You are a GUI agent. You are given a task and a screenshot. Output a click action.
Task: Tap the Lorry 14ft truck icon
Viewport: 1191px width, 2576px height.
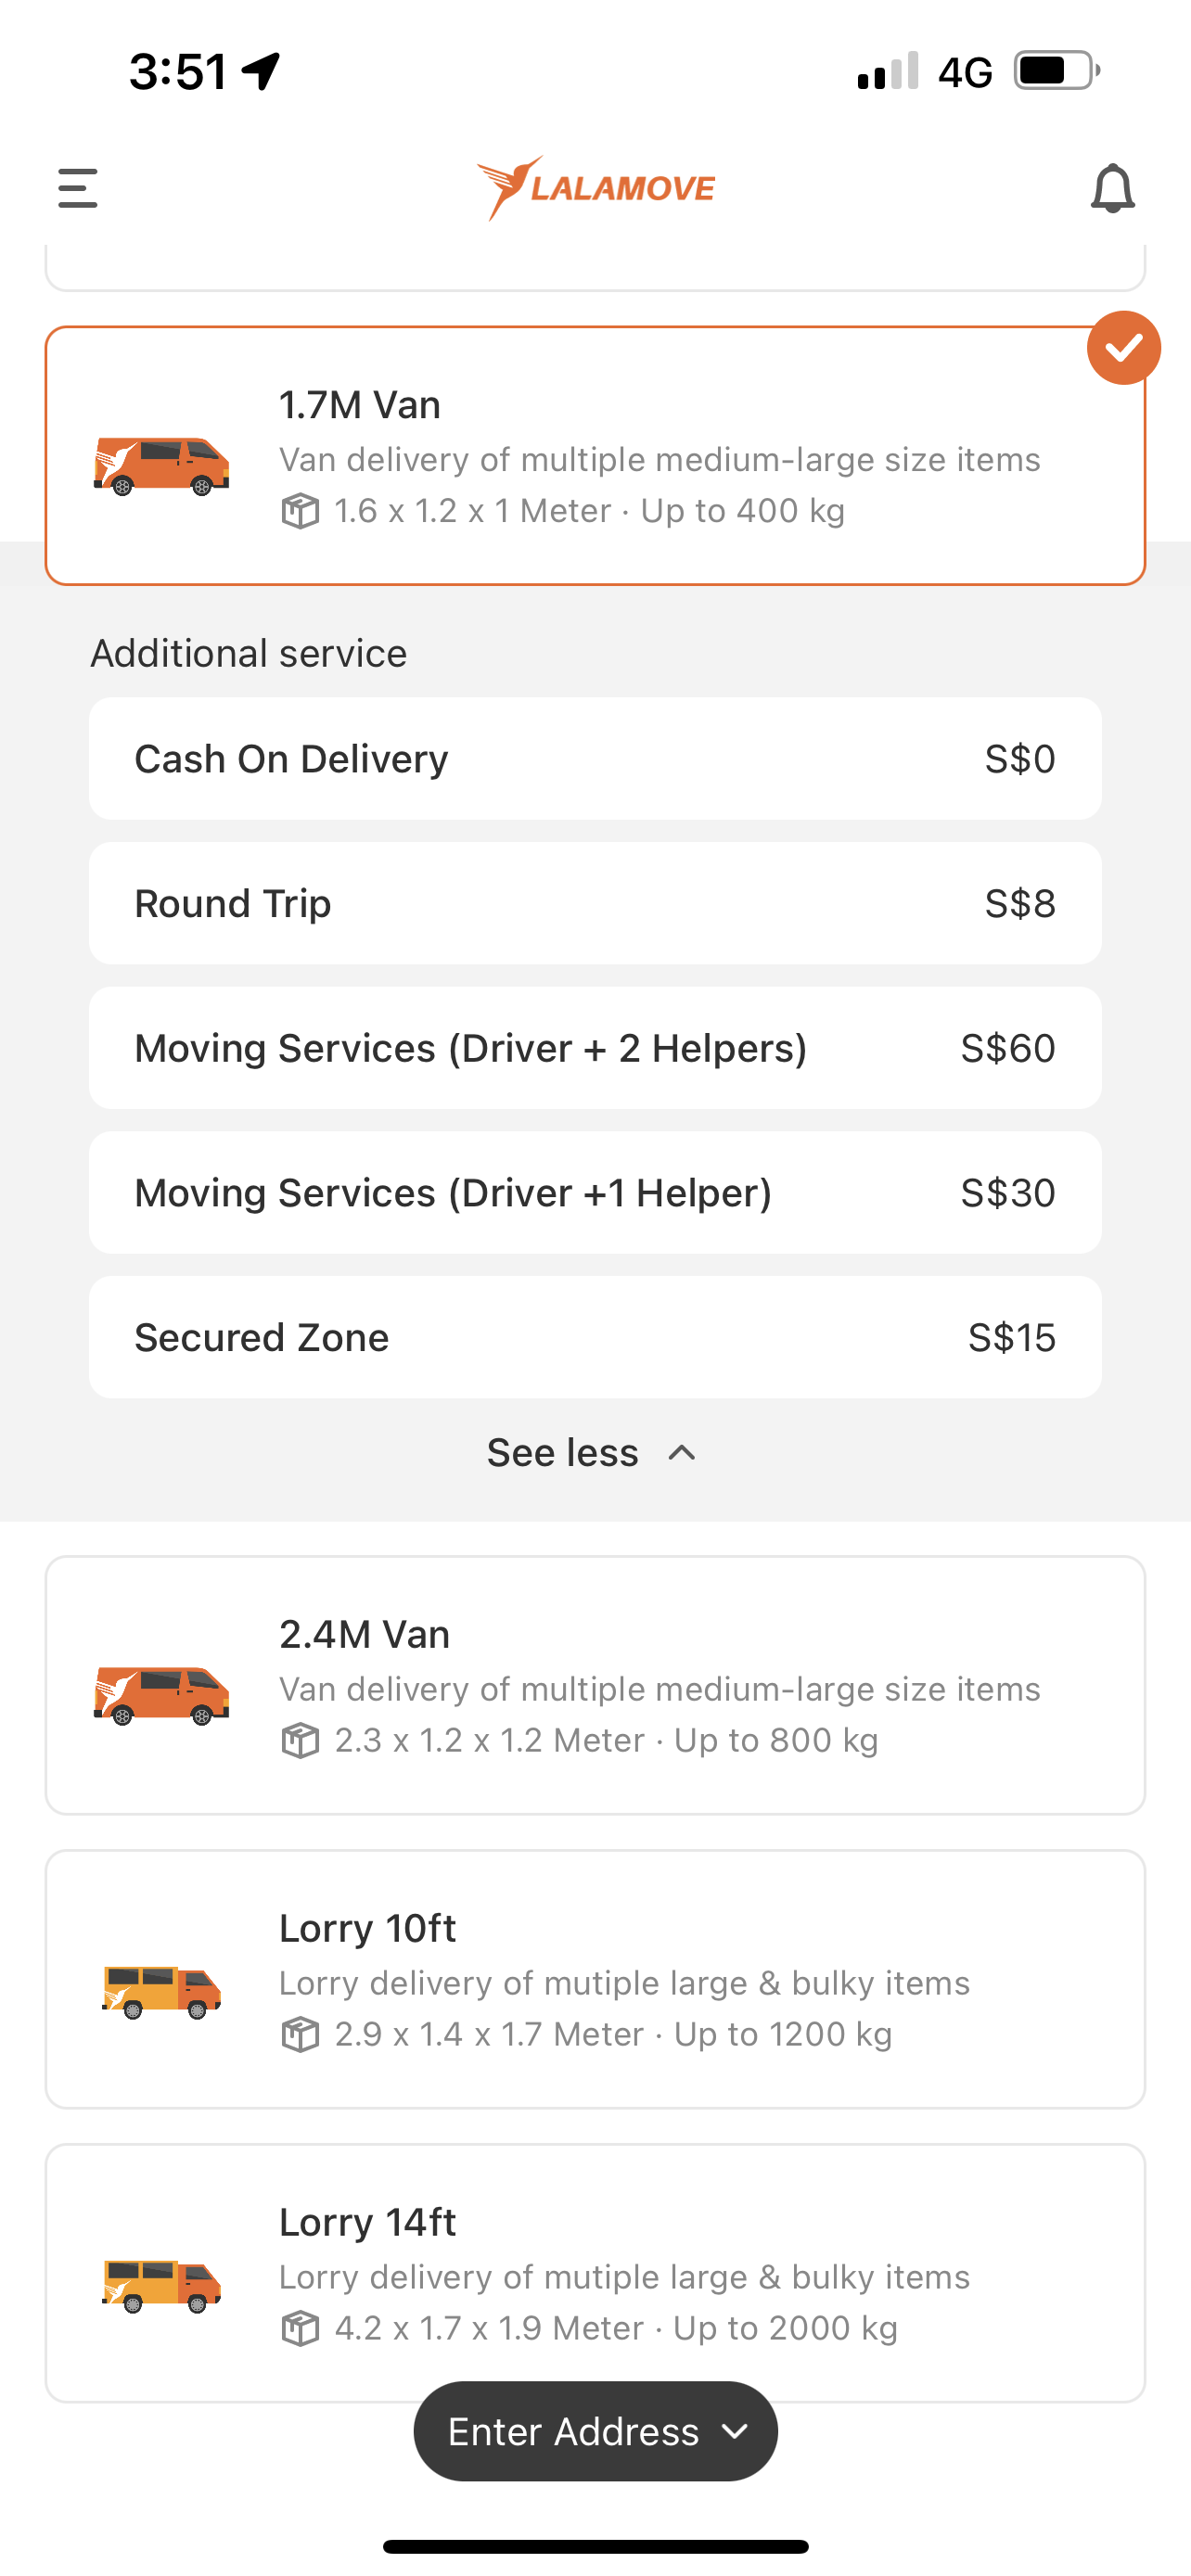[x=161, y=2284]
